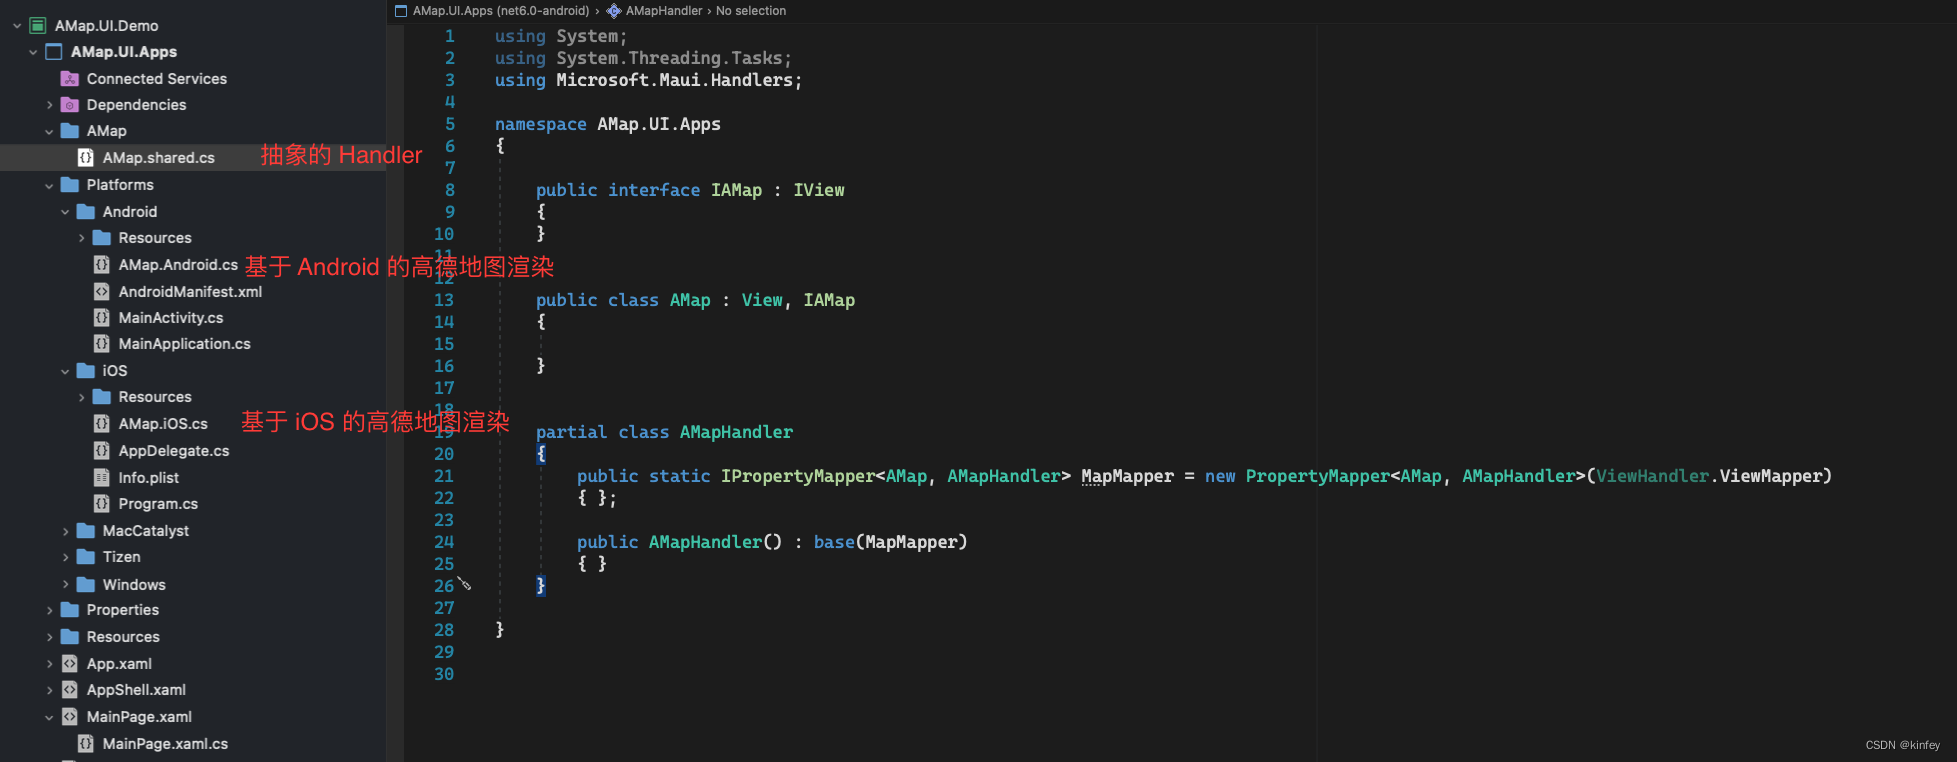The image size is (1957, 762).
Task: Open the AMapHandler breadcrumb selector
Action: click(664, 11)
